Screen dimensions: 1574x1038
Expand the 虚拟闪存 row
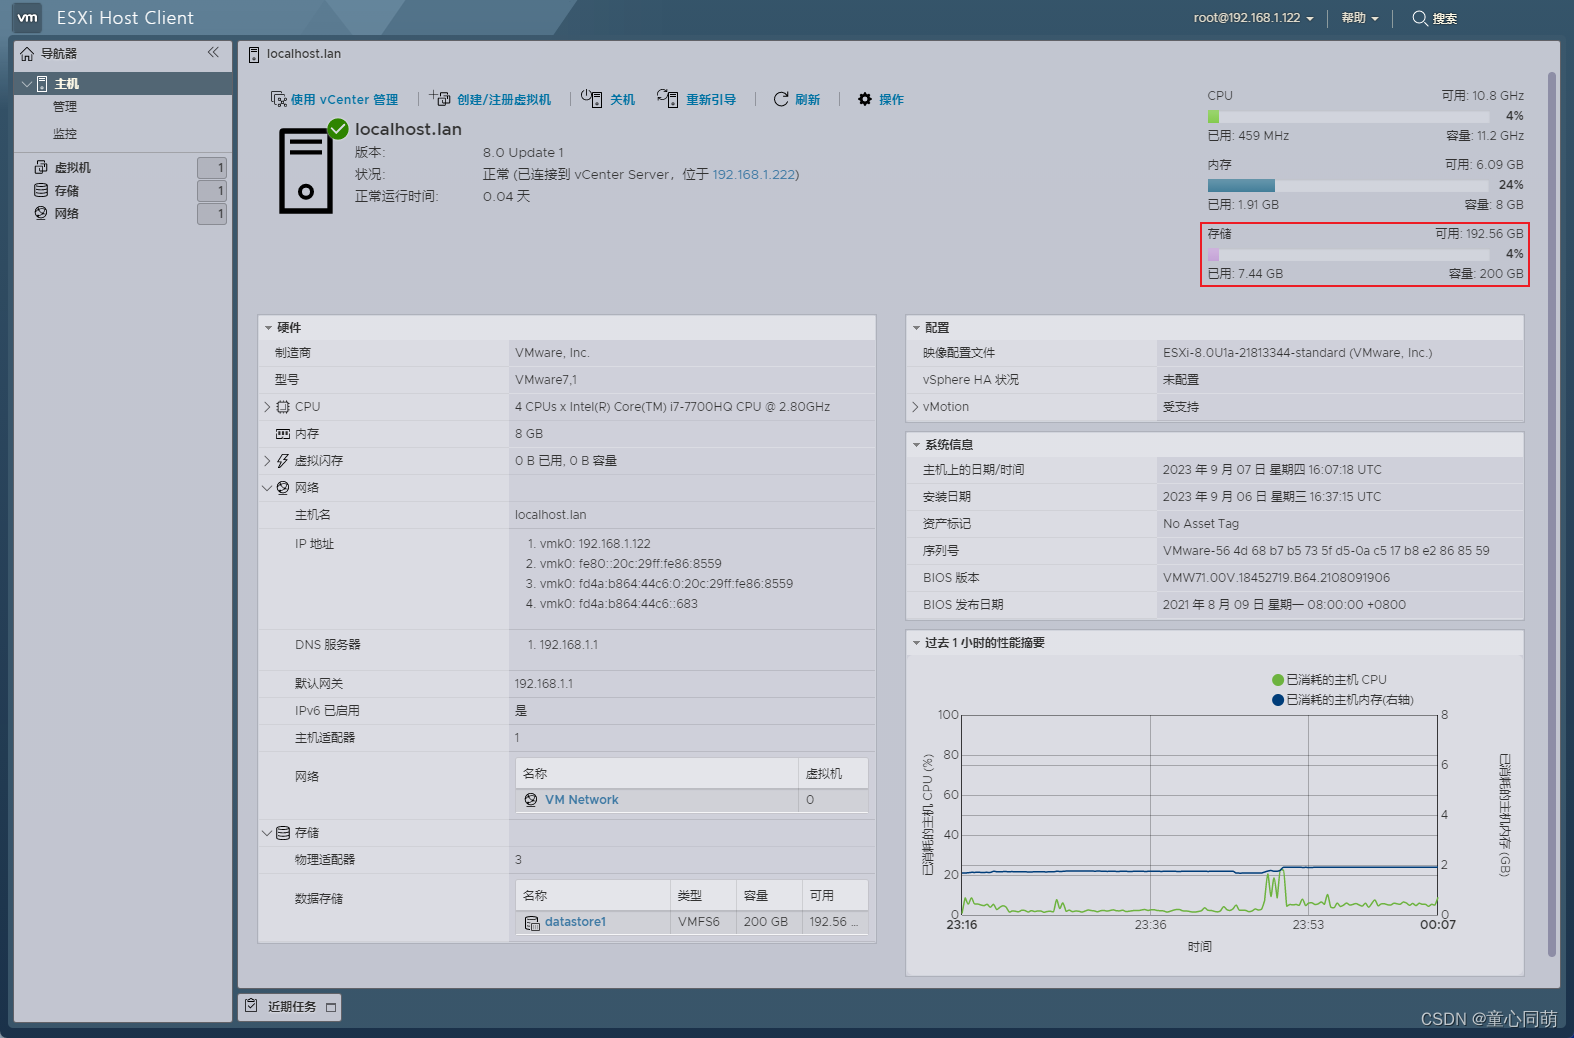click(x=267, y=461)
